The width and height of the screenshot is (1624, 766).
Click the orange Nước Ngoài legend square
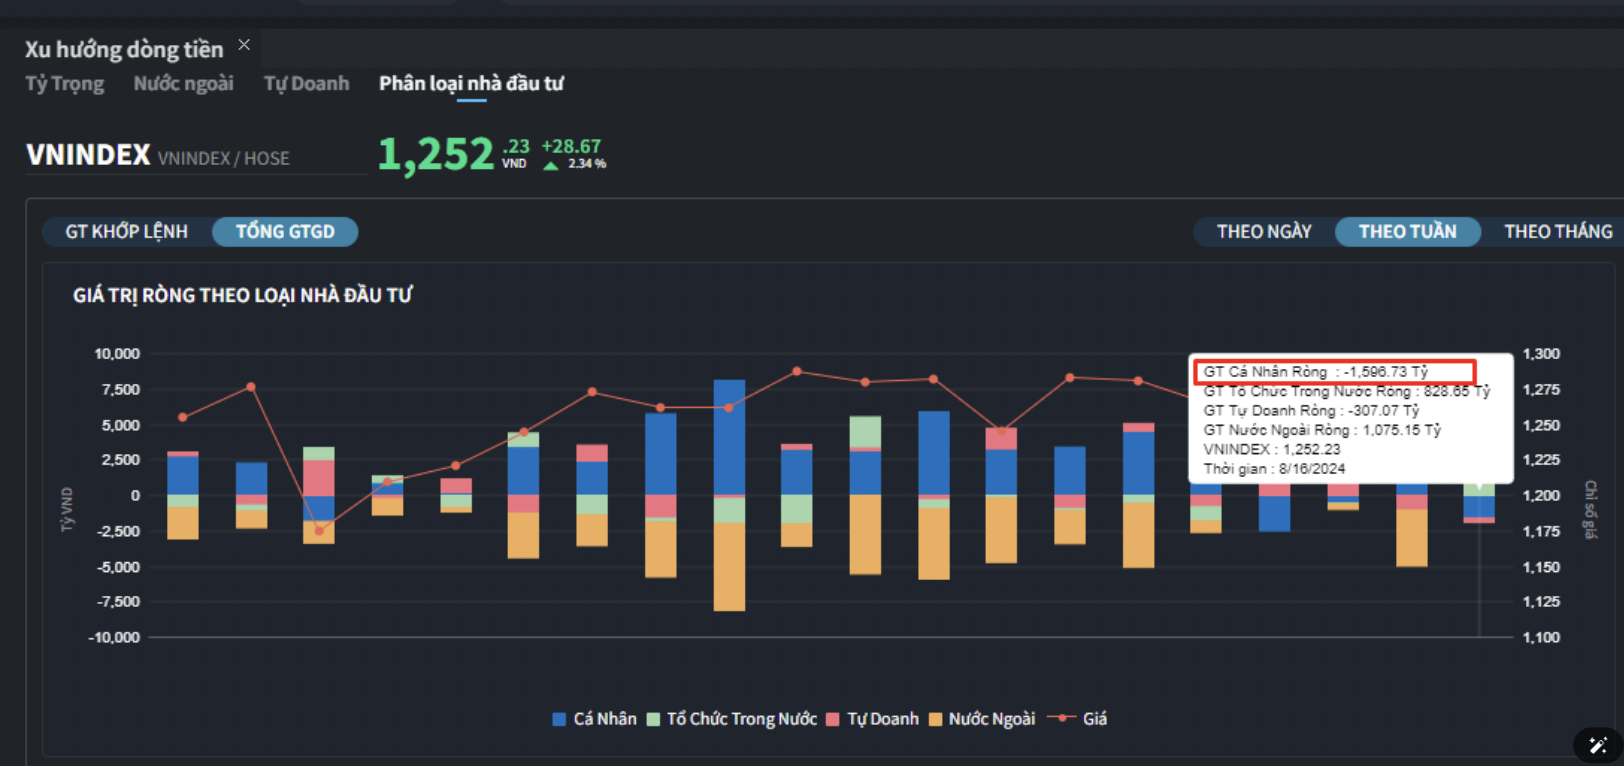(935, 719)
